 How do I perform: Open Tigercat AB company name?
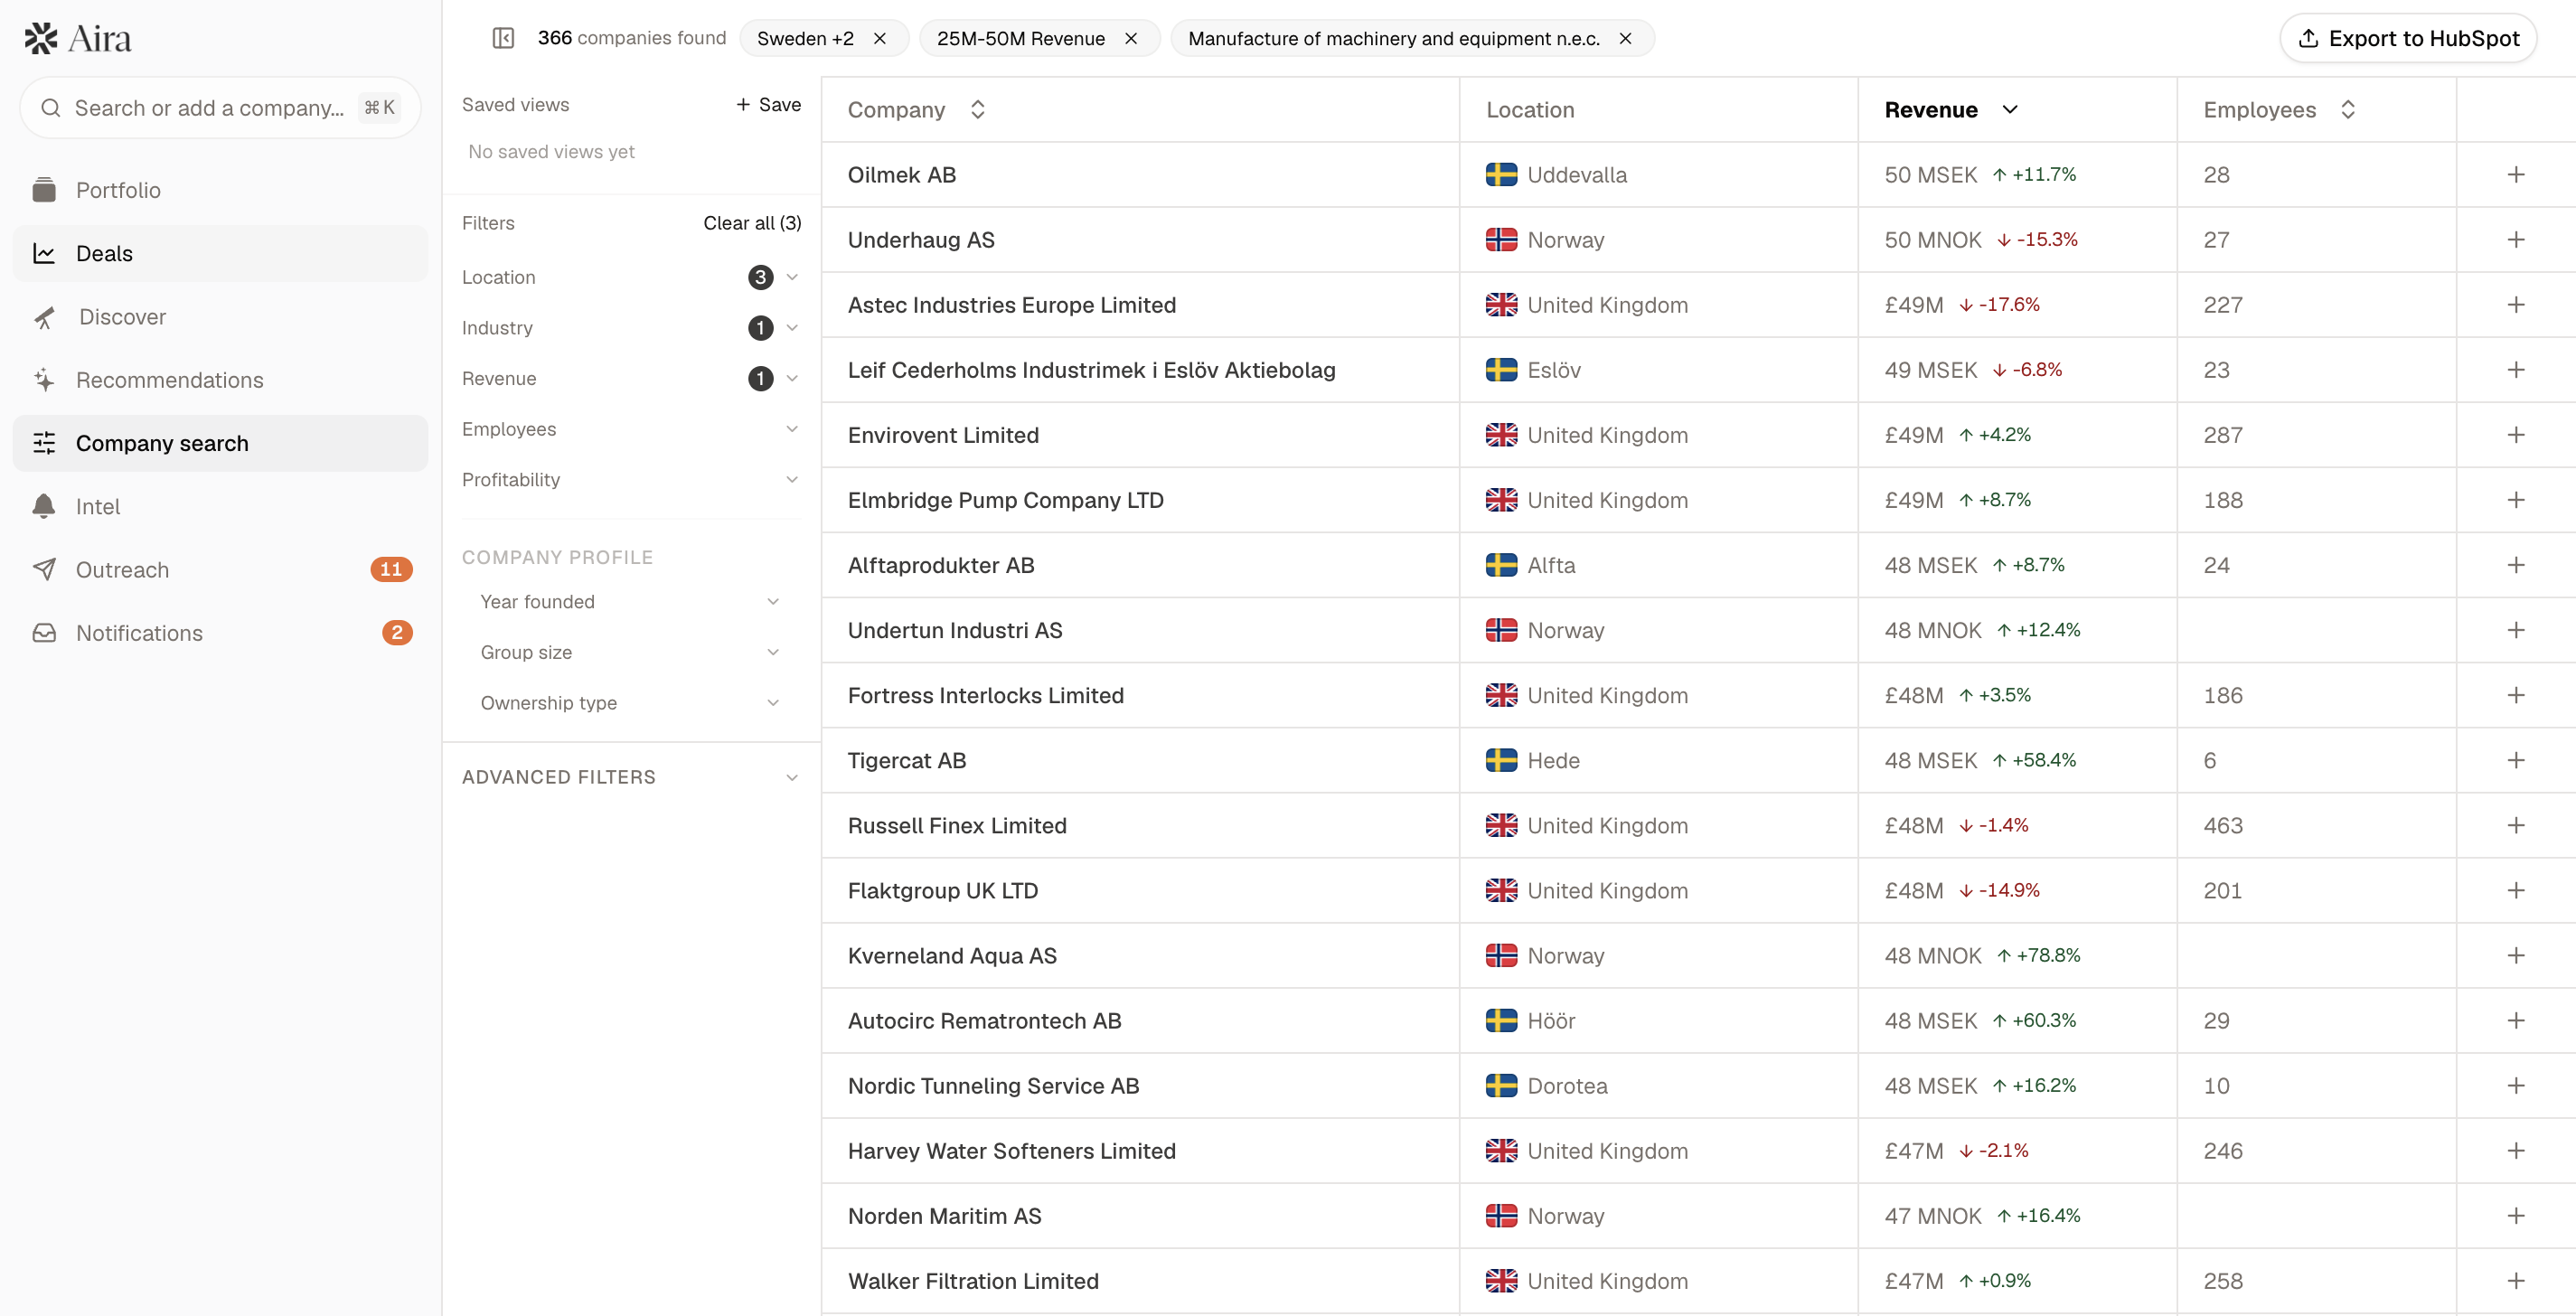[x=907, y=760]
